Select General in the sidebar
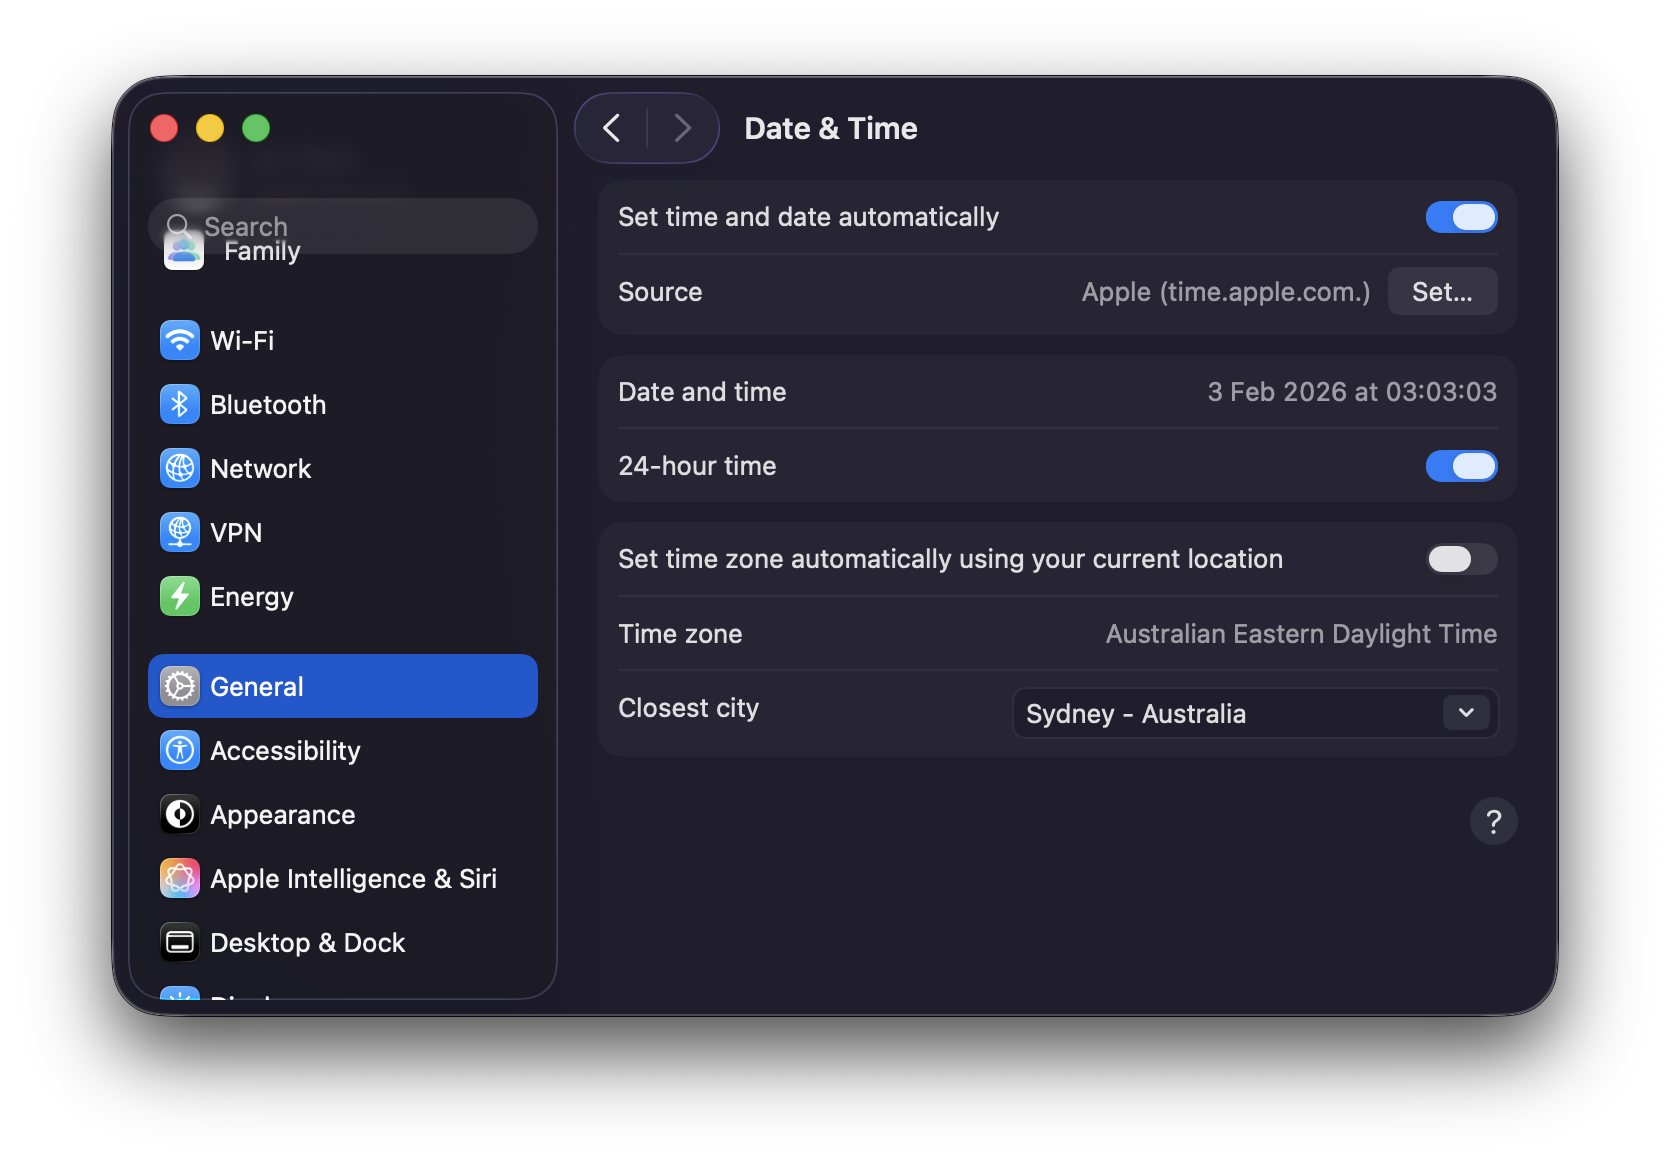The image size is (1670, 1164). 257,686
